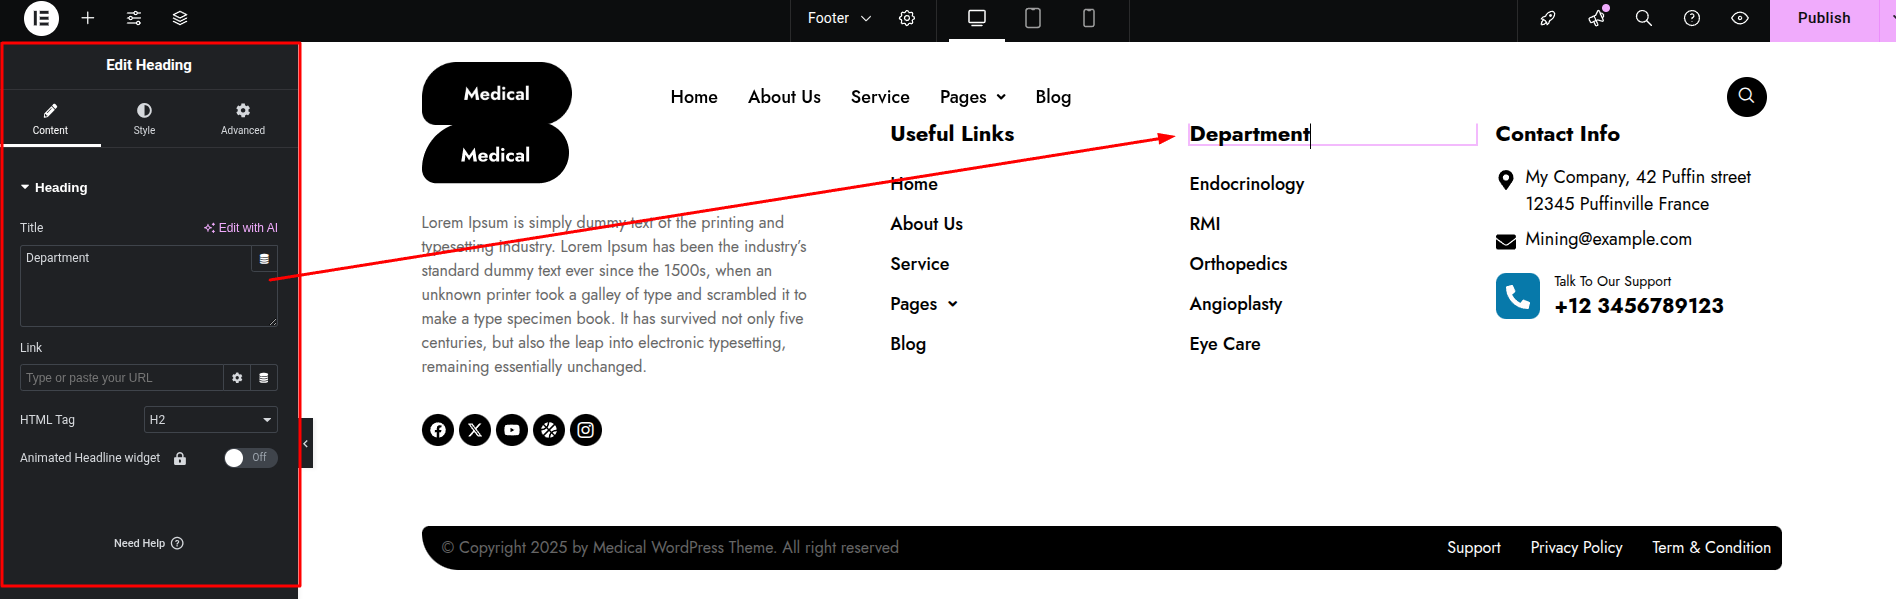1896x599 pixels.
Task: Switch to tablet responsive view
Action: pyautogui.click(x=1033, y=18)
